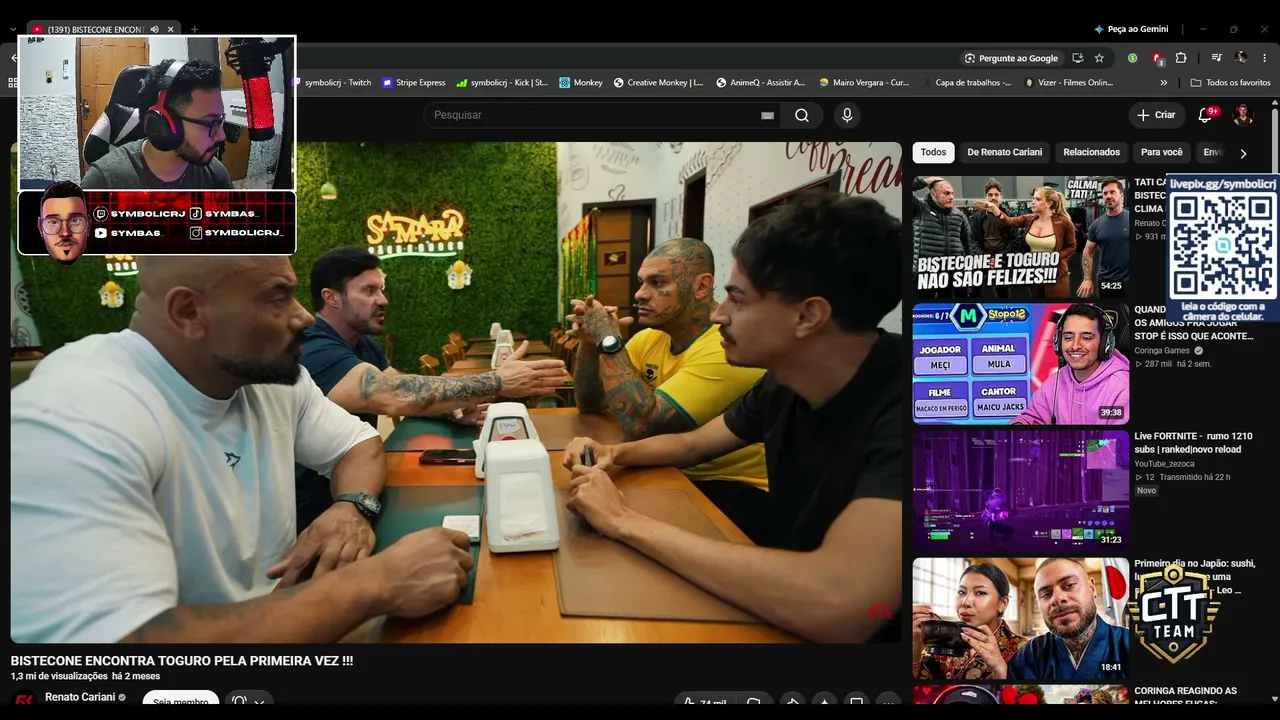Open the on-screen keyboard in search box
The image size is (1280, 720).
coord(767,115)
